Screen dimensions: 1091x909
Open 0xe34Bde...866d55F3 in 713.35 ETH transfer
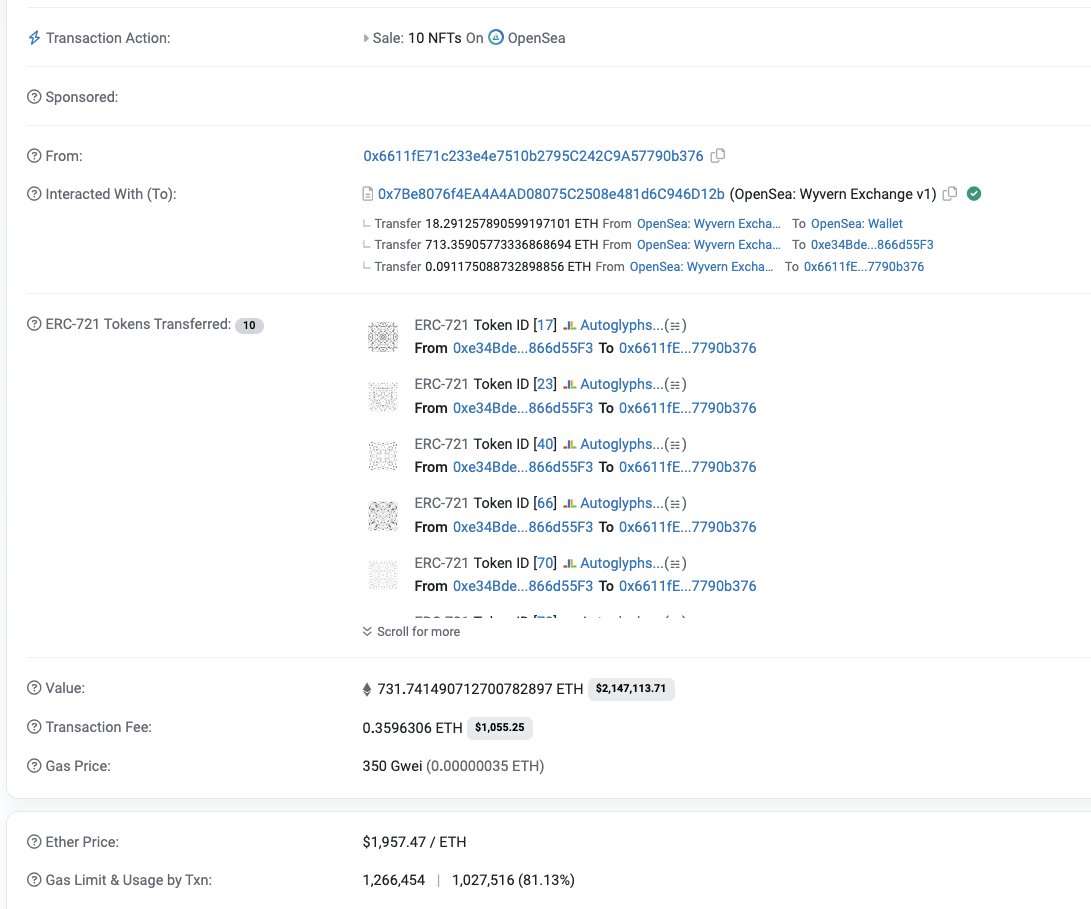pos(872,244)
